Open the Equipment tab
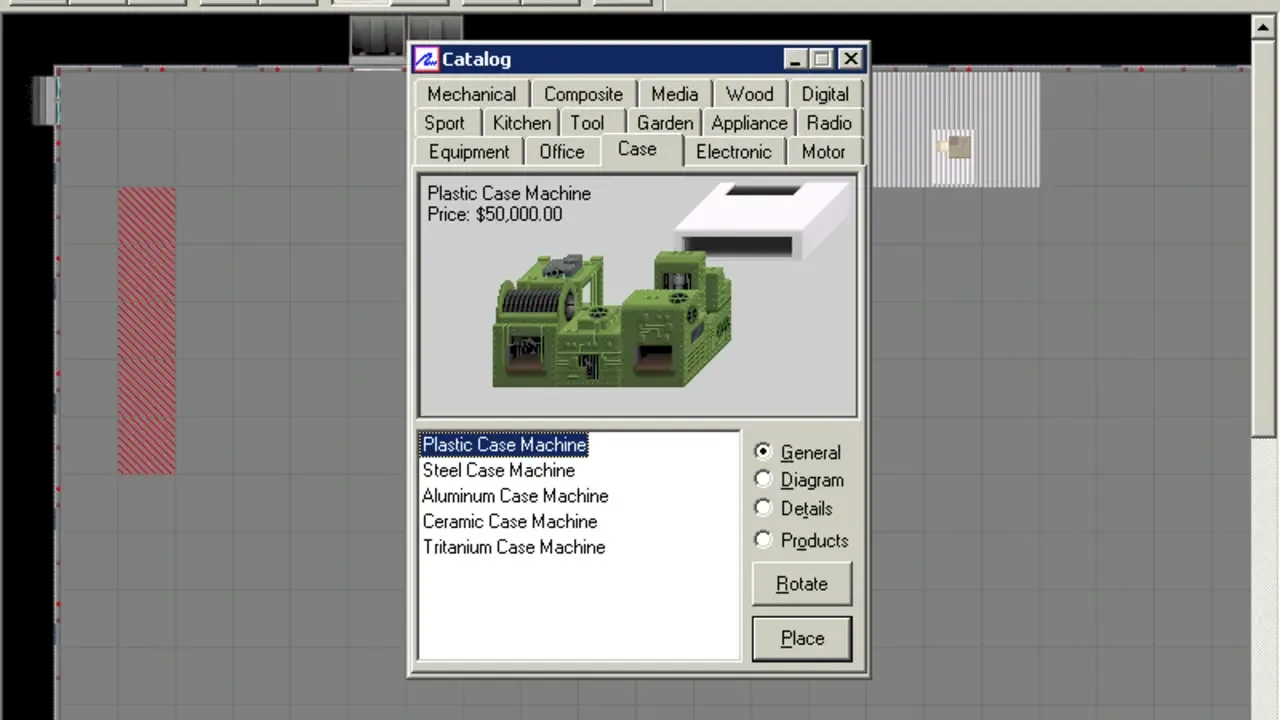The width and height of the screenshot is (1280, 720). pyautogui.click(x=469, y=152)
